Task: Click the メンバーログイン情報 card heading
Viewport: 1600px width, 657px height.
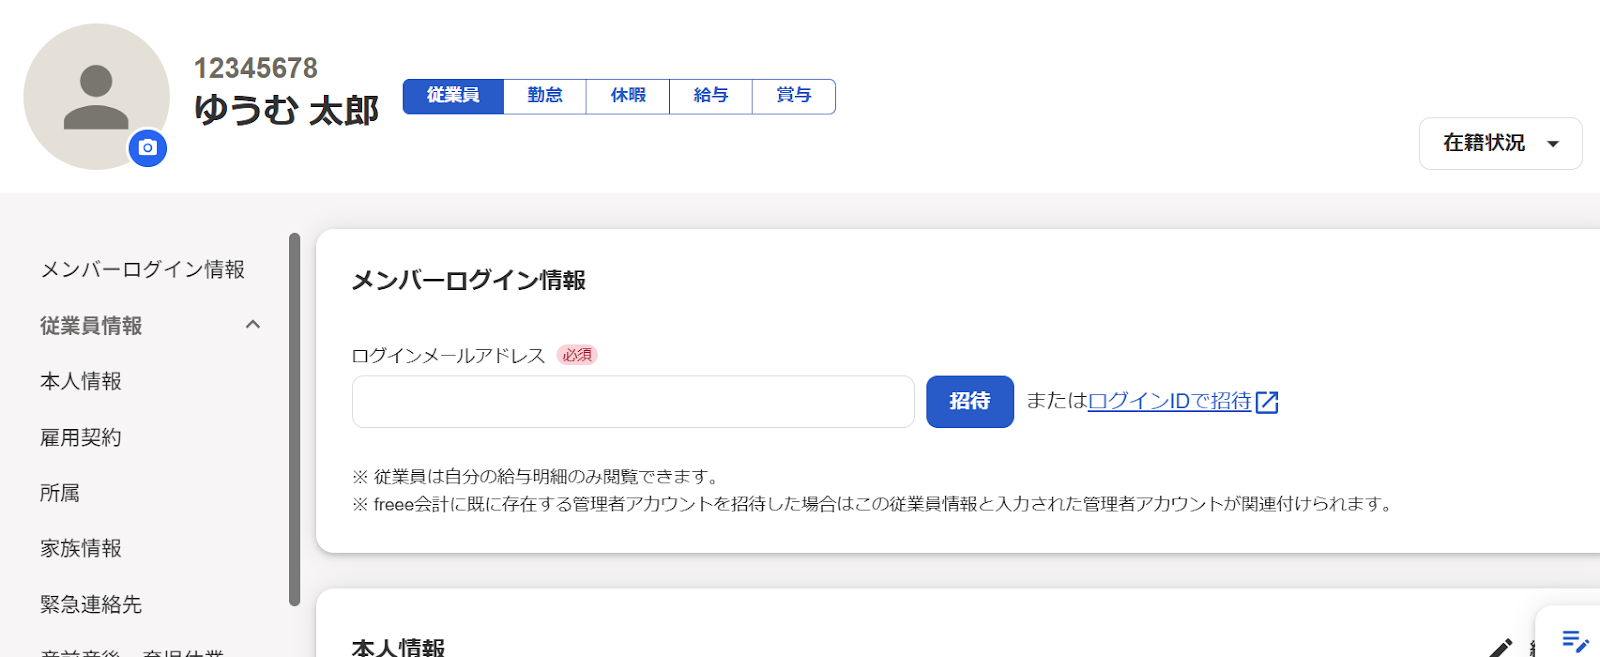Action: [468, 280]
